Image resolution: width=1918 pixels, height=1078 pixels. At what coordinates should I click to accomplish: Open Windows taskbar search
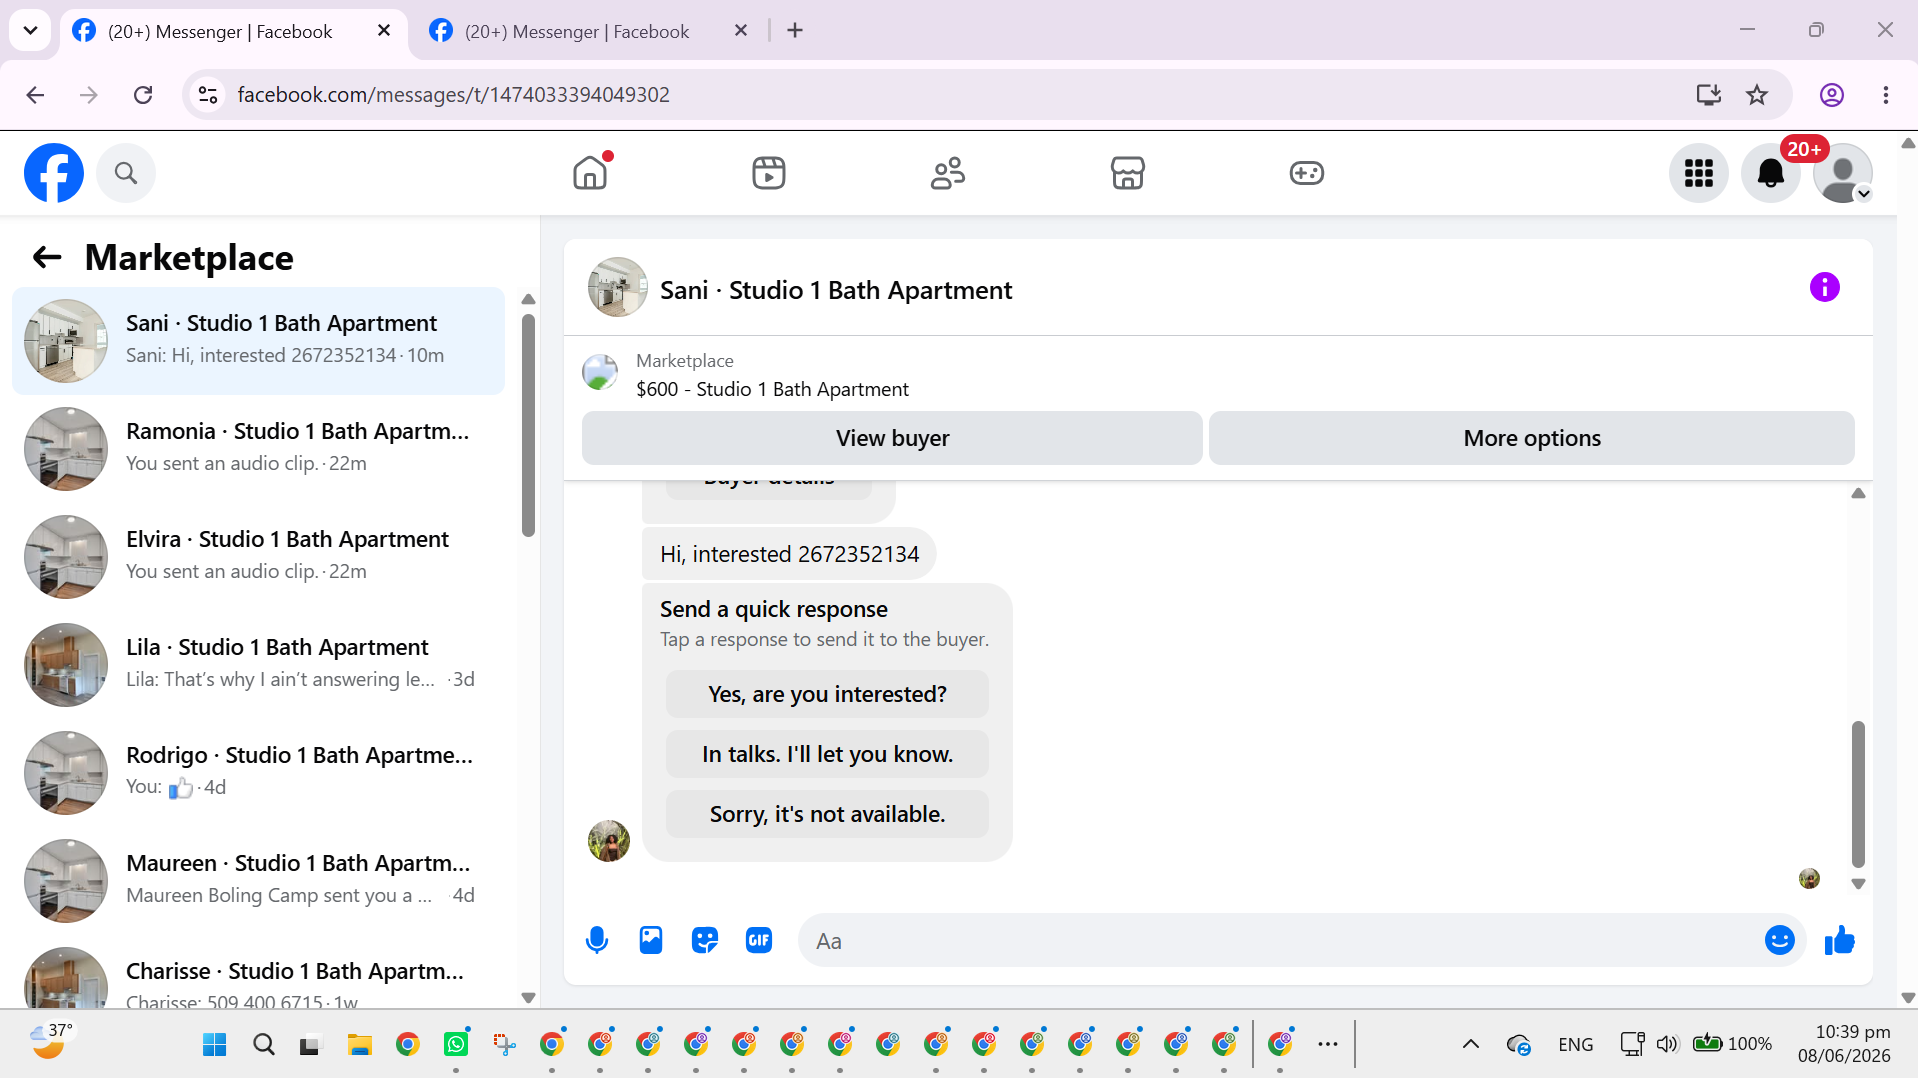pyautogui.click(x=263, y=1045)
